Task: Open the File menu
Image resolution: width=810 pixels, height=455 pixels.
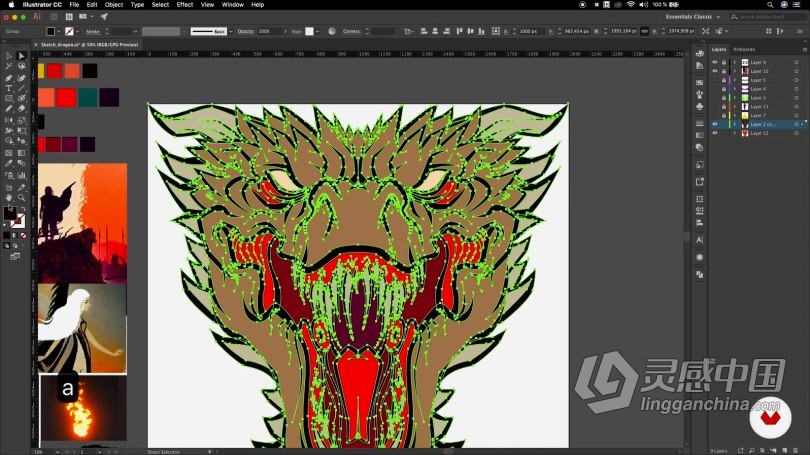Action: click(x=74, y=5)
